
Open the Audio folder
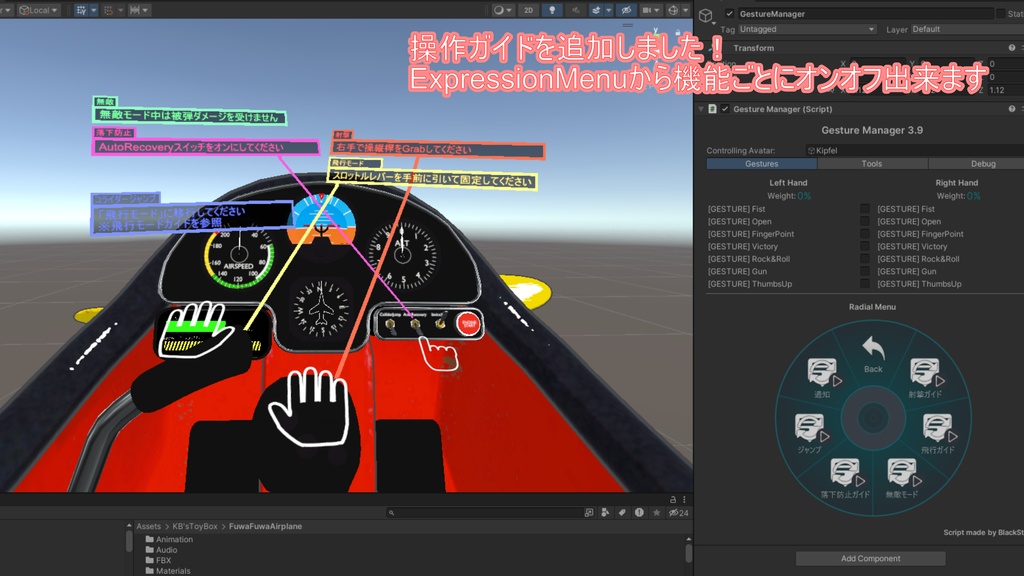(x=161, y=550)
